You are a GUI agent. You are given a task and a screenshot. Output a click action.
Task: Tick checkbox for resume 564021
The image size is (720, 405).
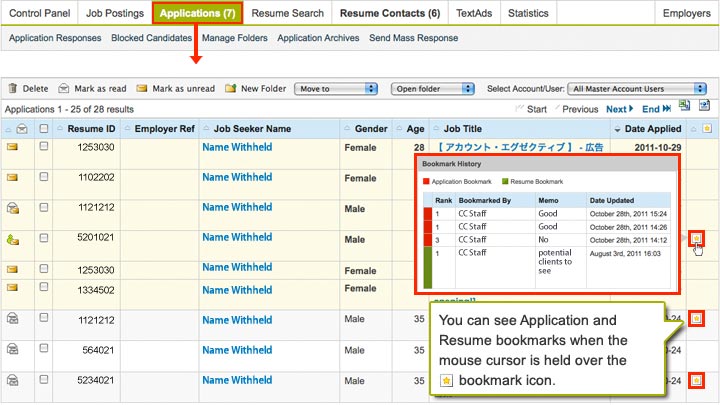coord(44,348)
